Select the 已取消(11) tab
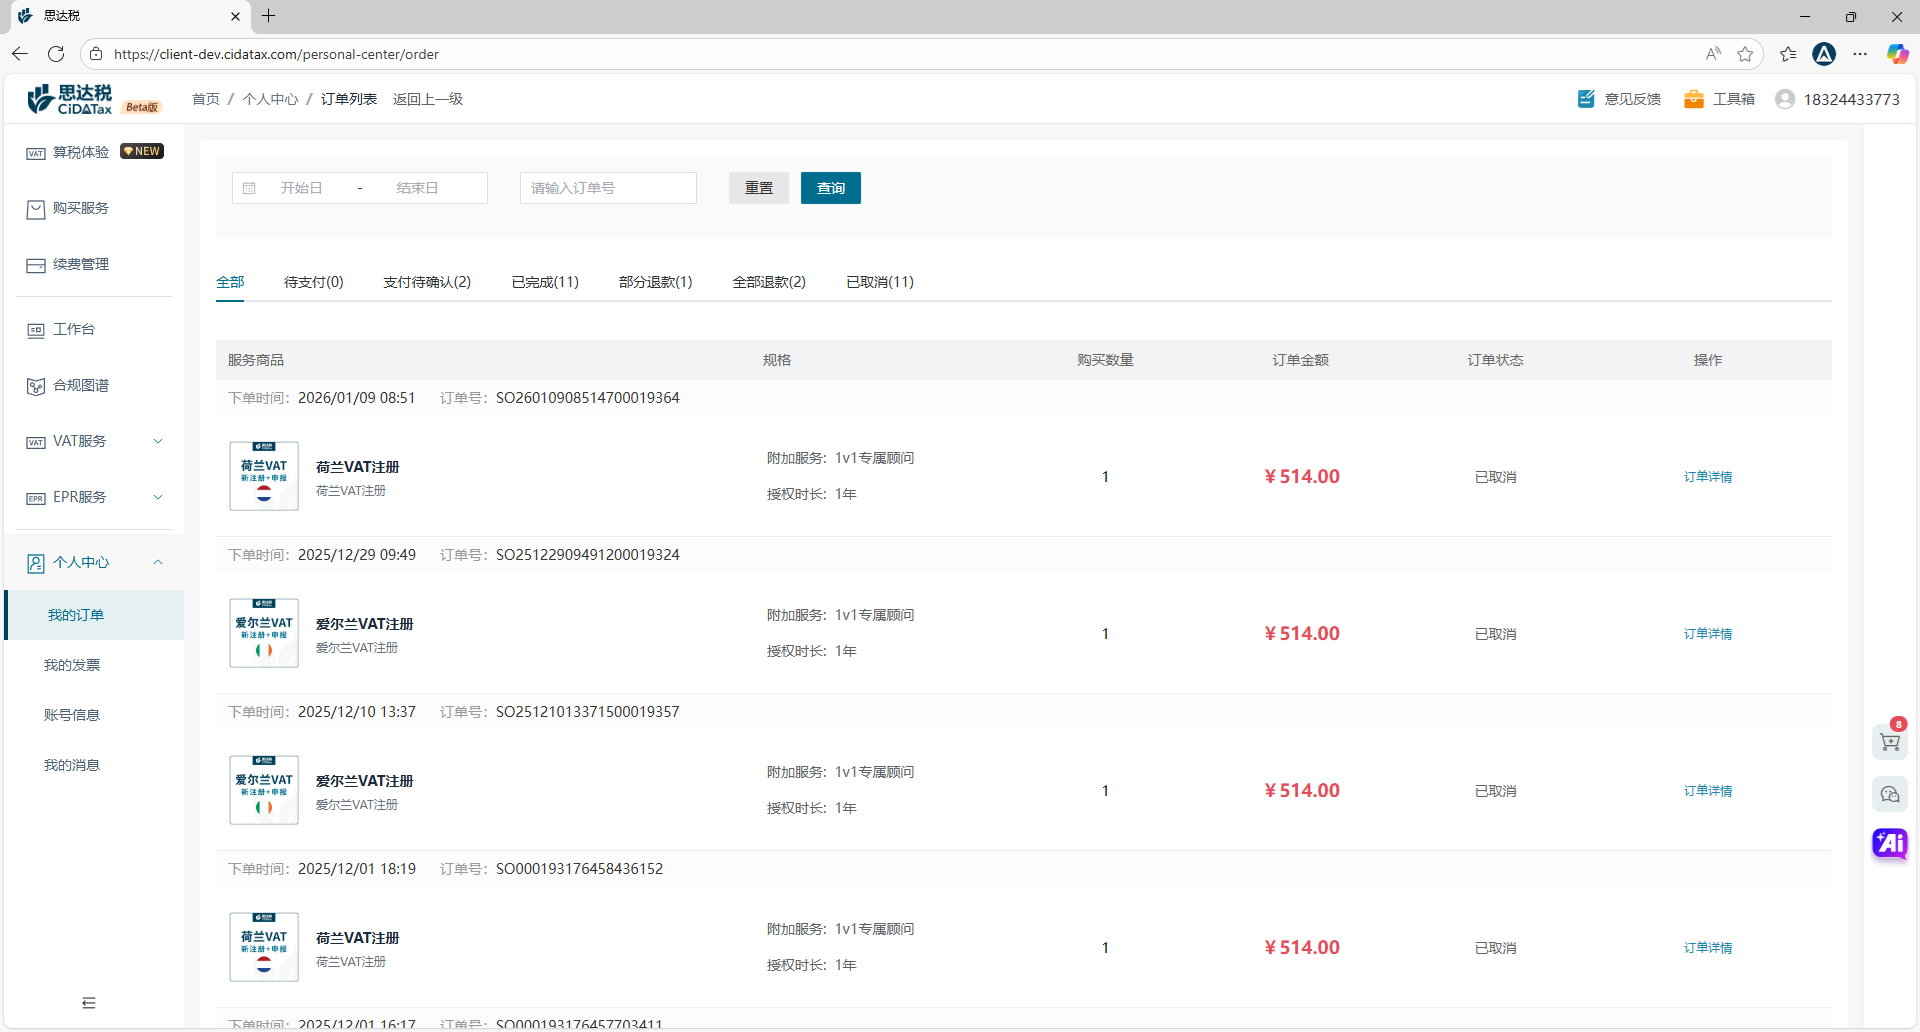 click(880, 282)
